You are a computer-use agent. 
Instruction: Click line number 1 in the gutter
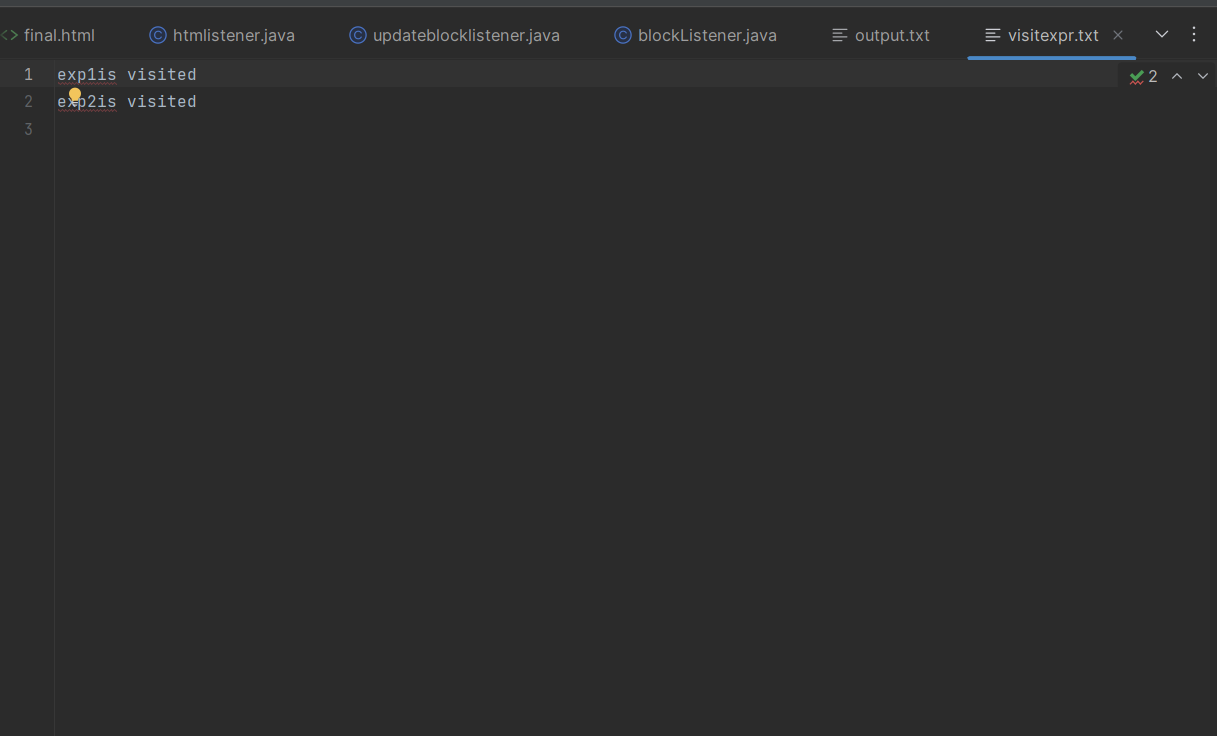[28, 74]
